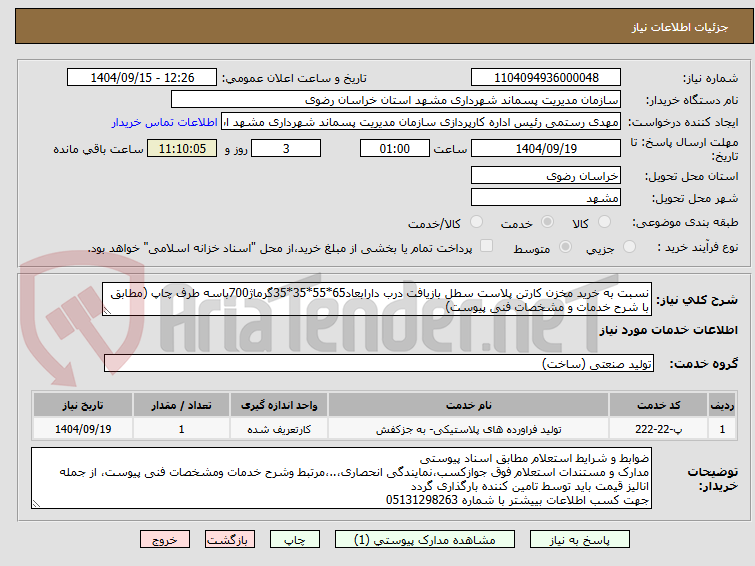Click the گروه خدمت field
This screenshot has width=755, height=566.
[x=379, y=363]
